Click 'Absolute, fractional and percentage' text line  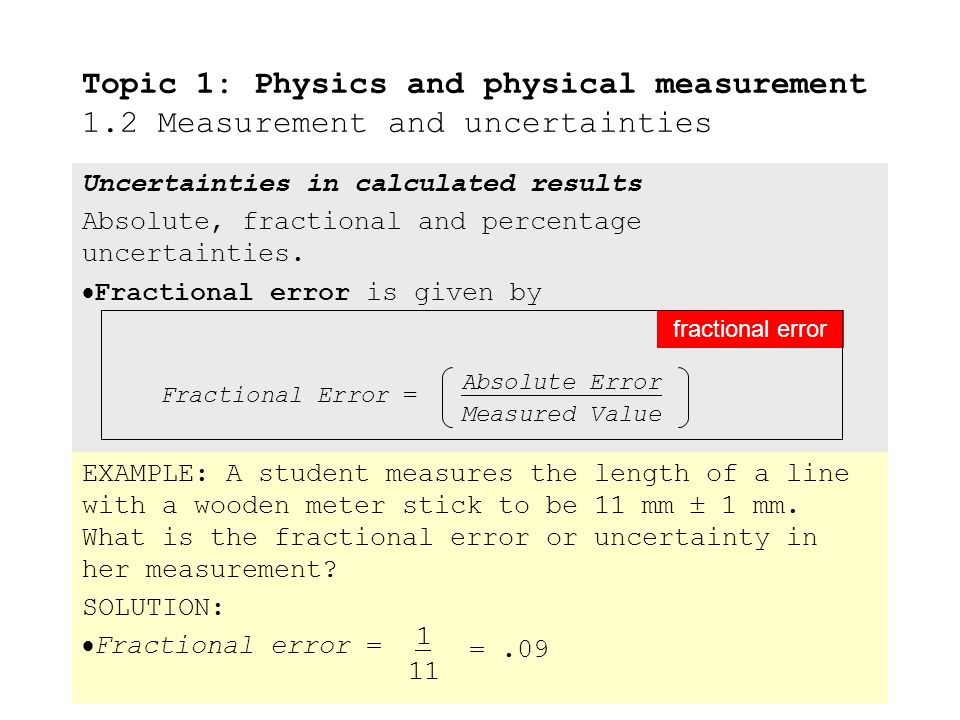(362, 222)
